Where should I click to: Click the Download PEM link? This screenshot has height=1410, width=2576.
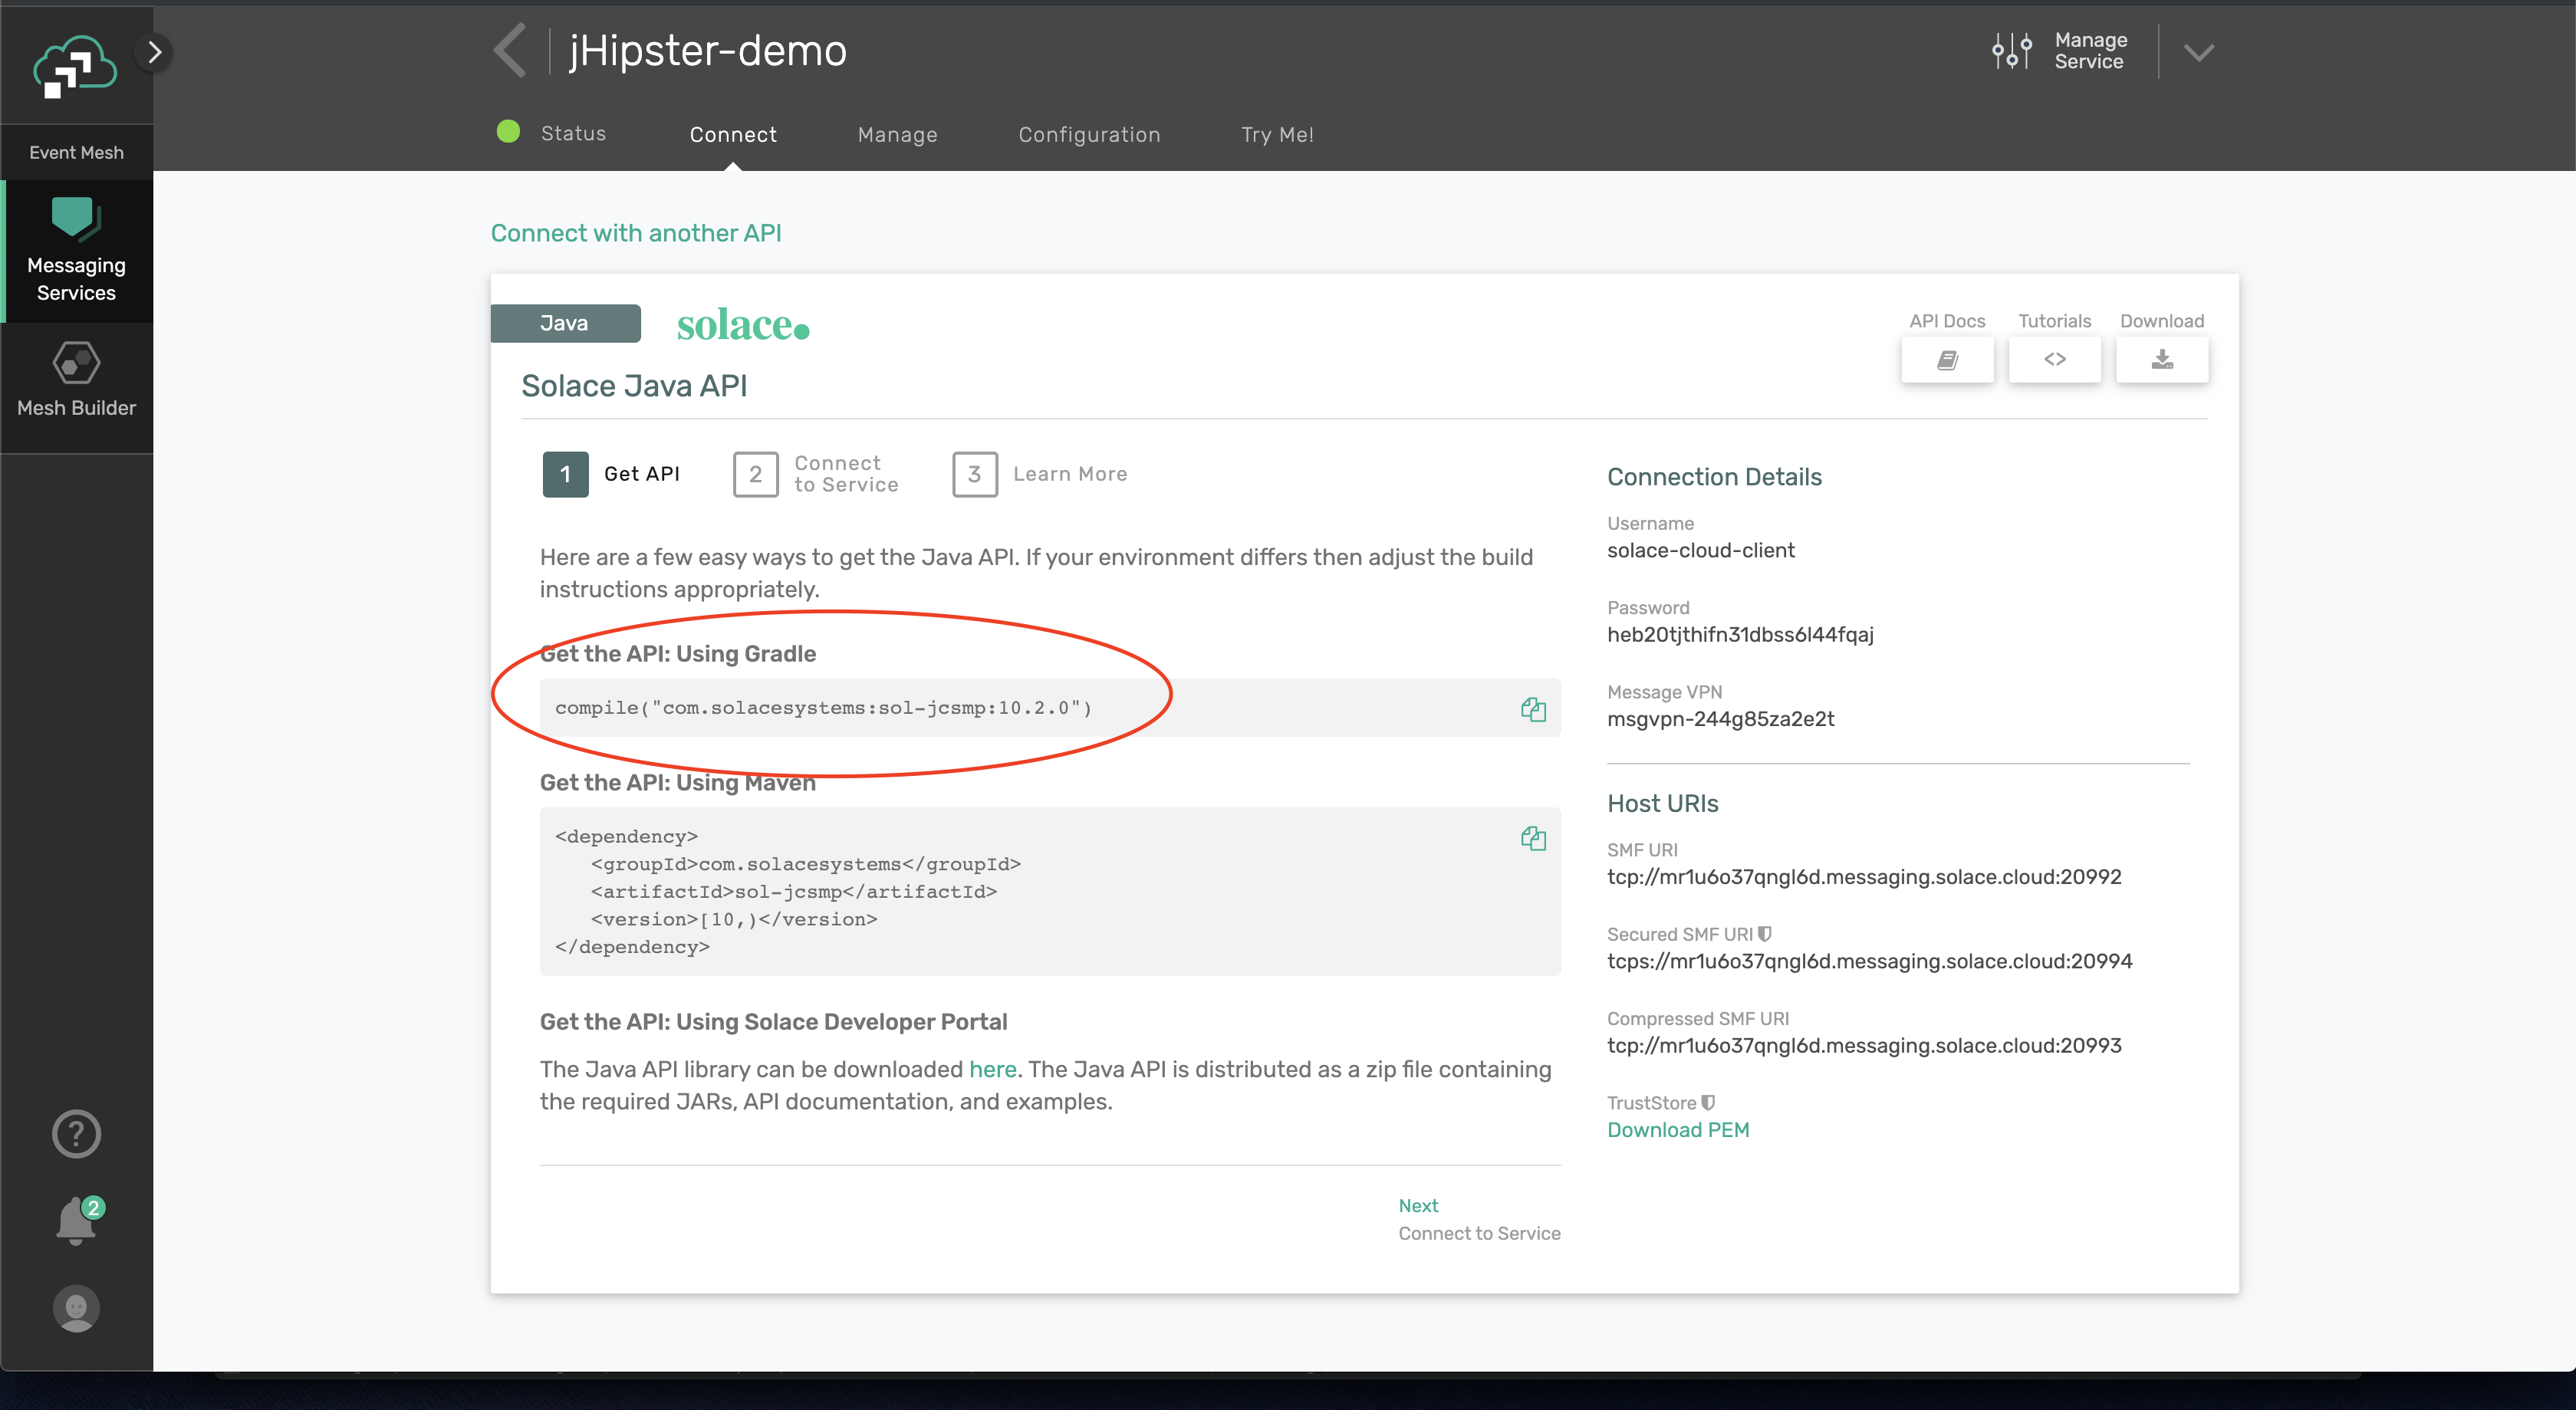click(1677, 1130)
